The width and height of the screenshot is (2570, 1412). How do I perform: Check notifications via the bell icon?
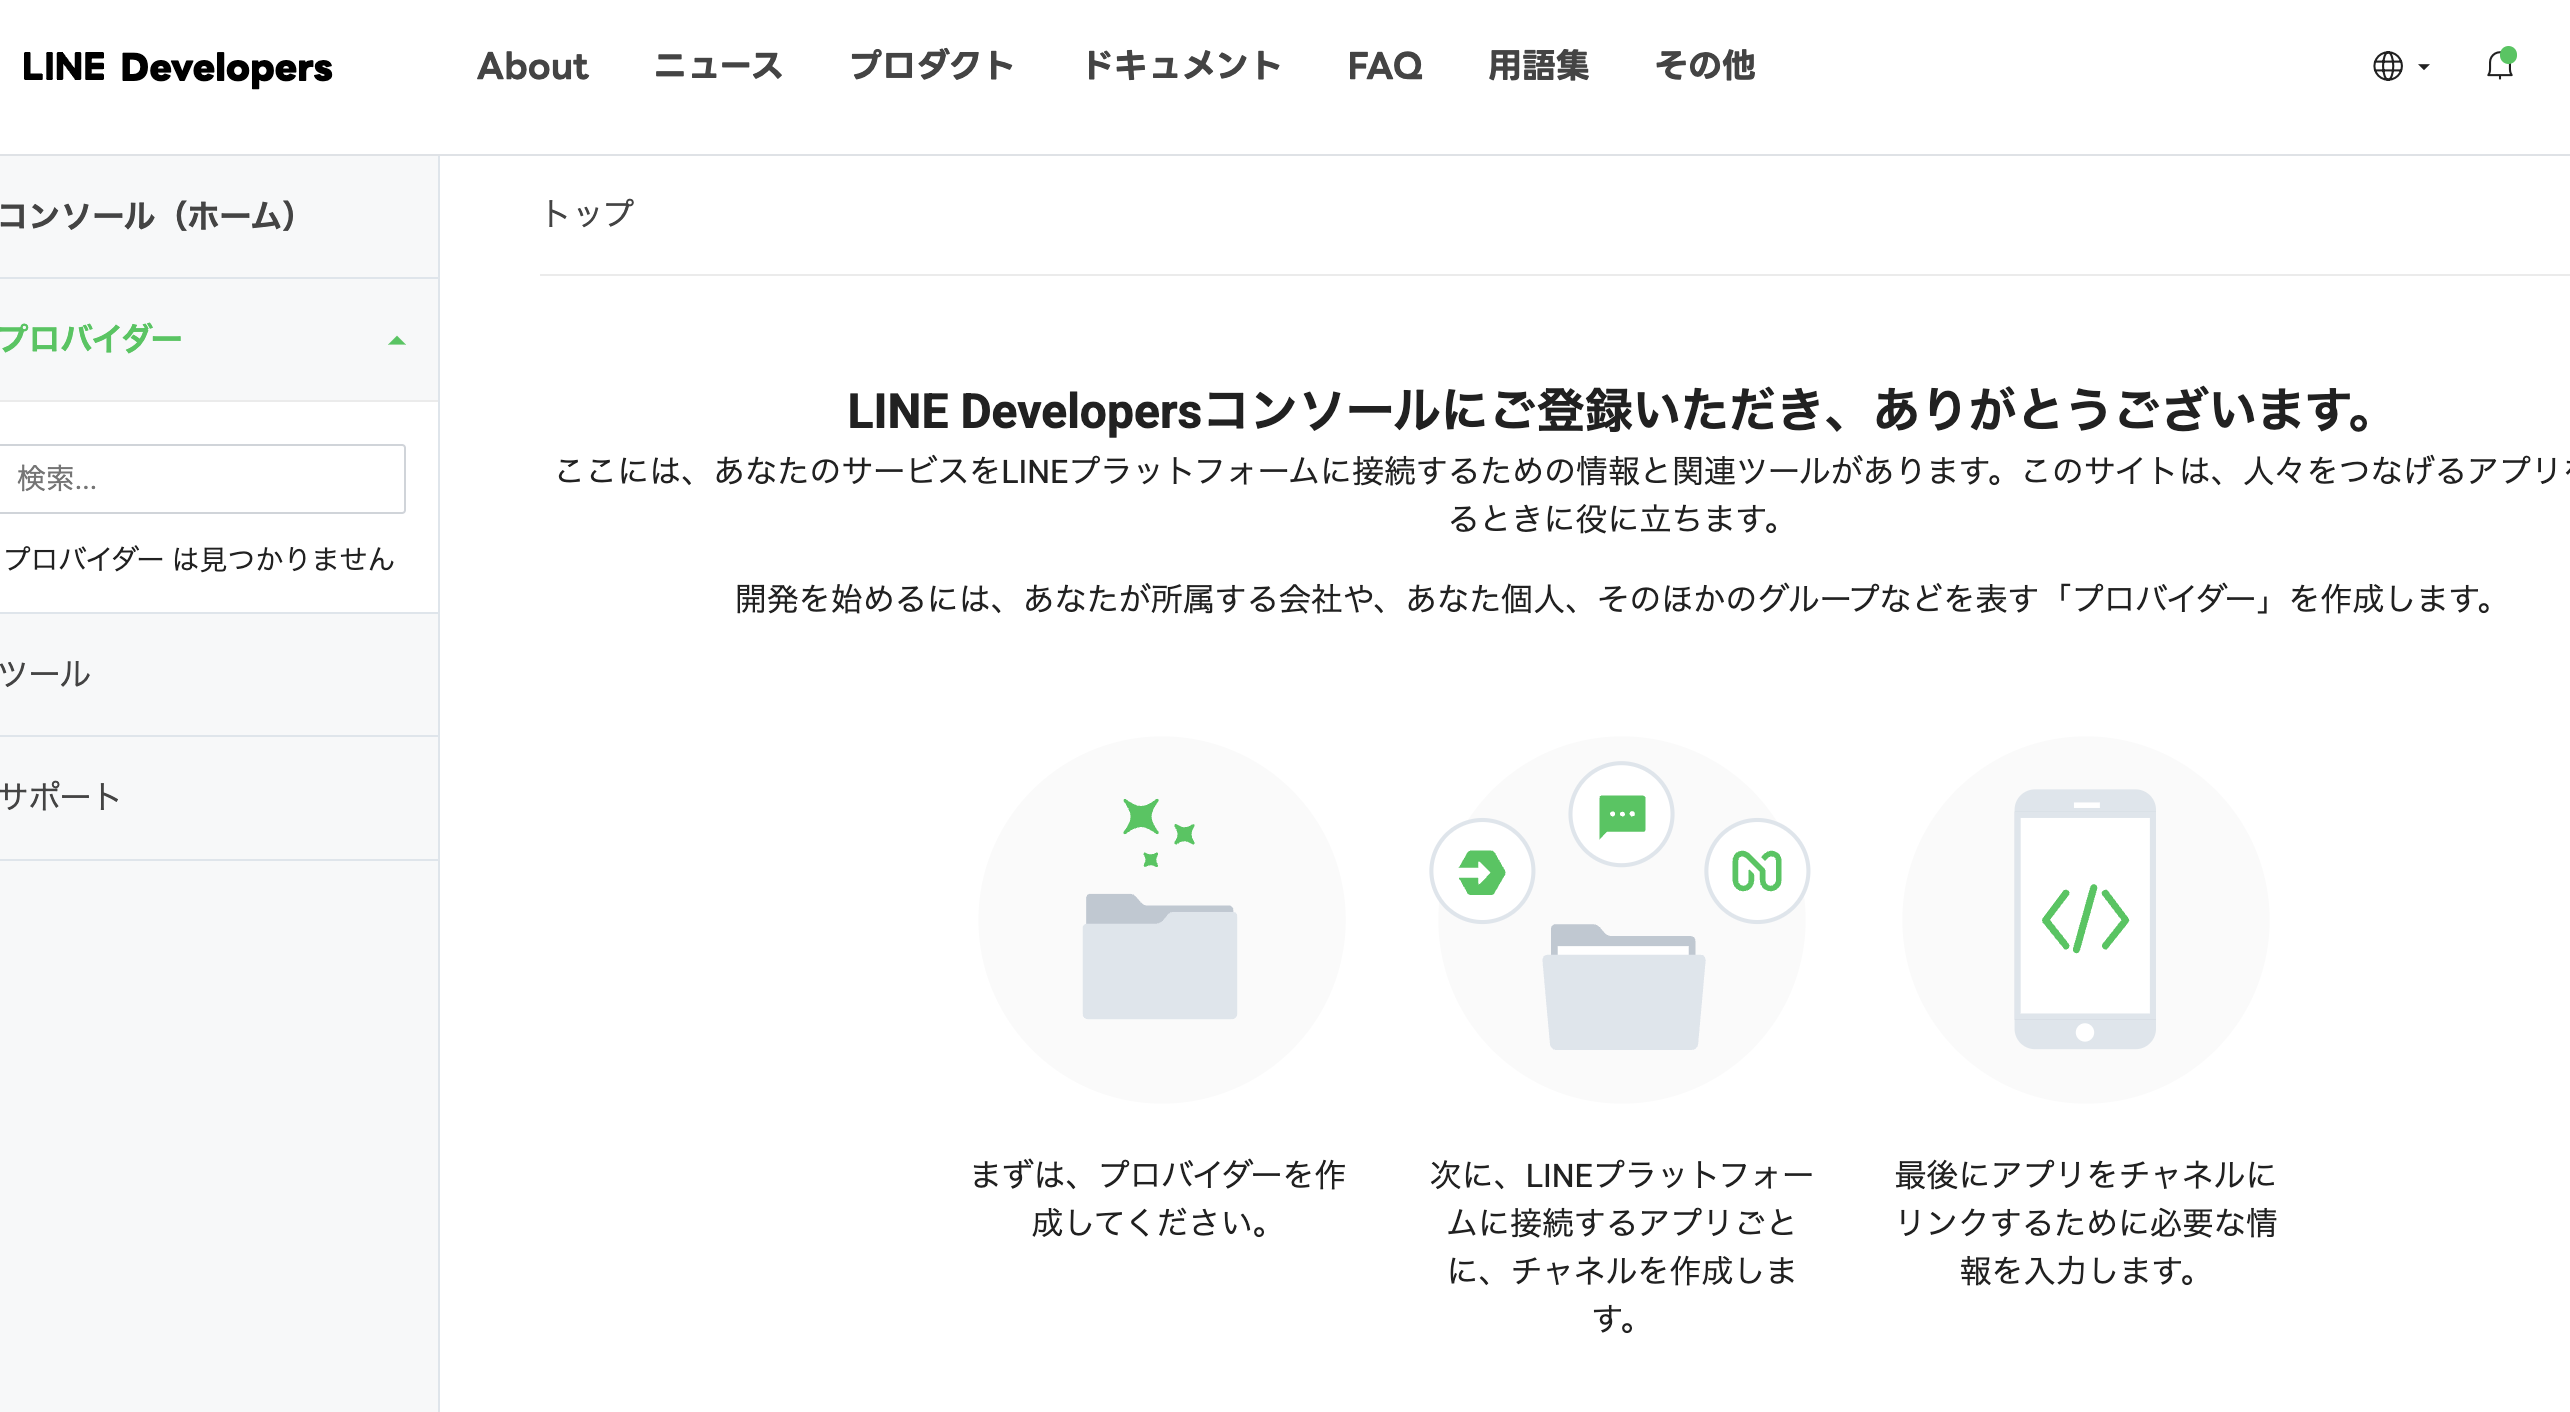2499,66
